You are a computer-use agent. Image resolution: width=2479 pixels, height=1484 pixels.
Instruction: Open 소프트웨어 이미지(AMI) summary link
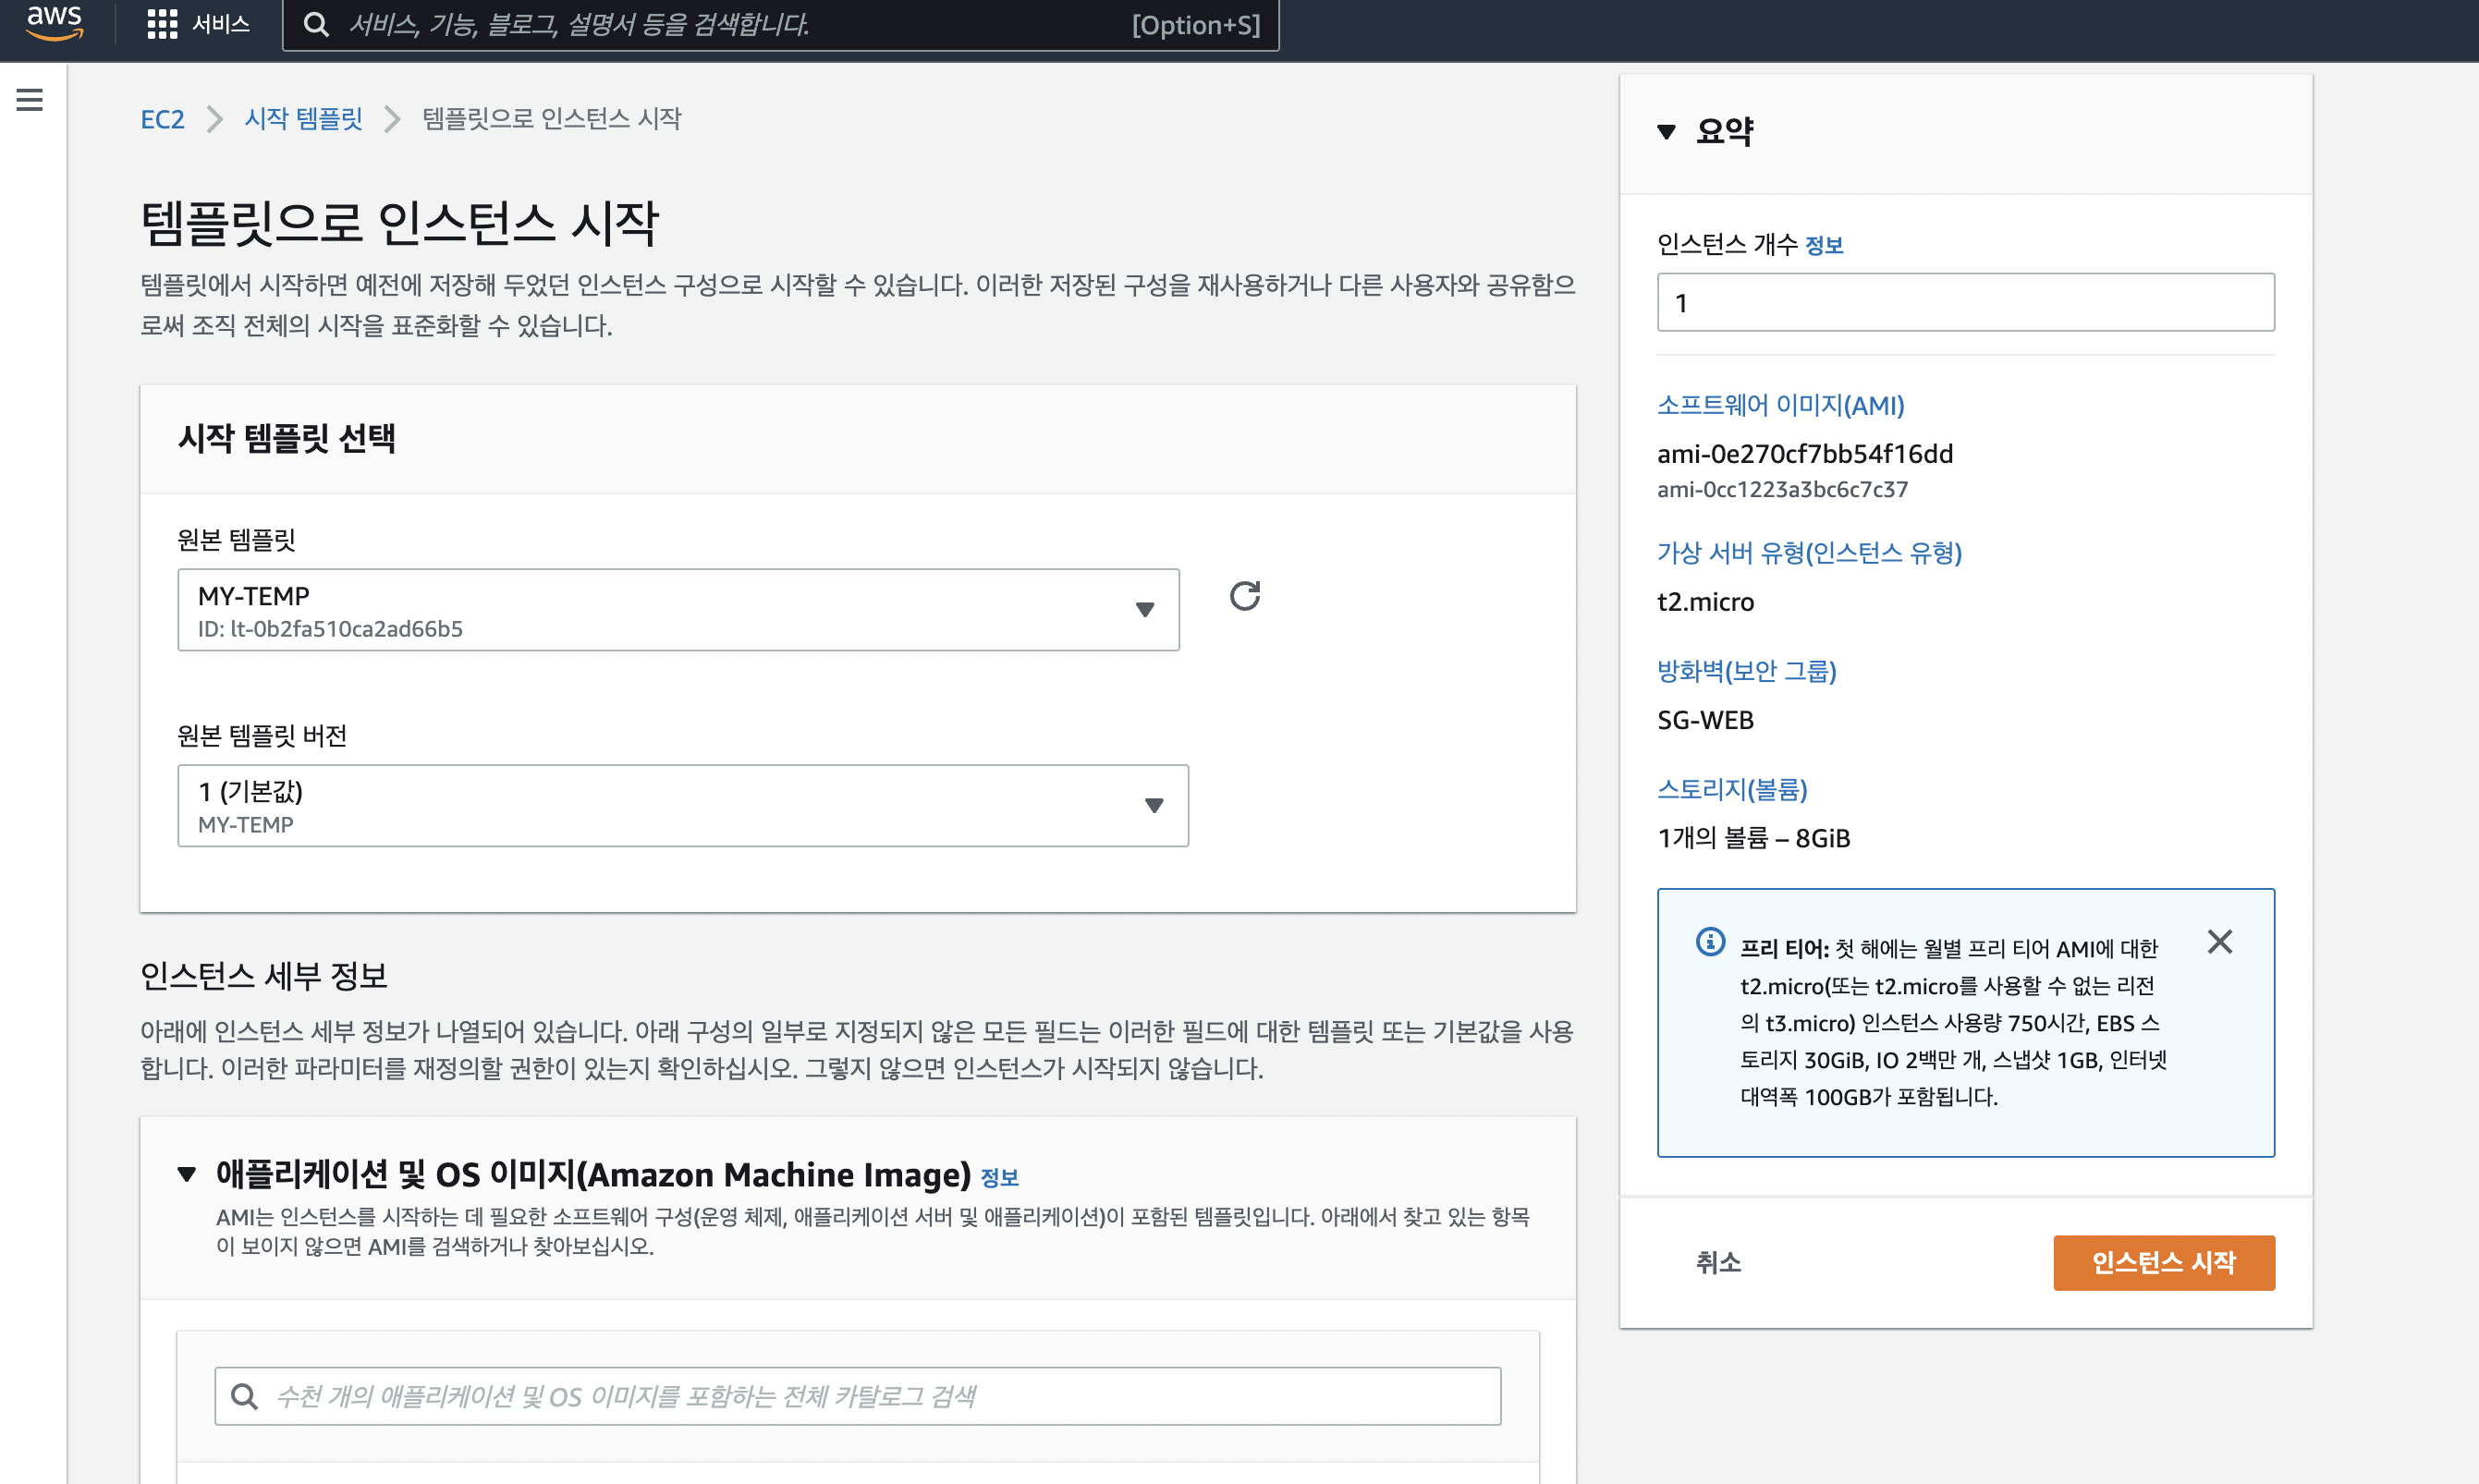pos(1780,405)
